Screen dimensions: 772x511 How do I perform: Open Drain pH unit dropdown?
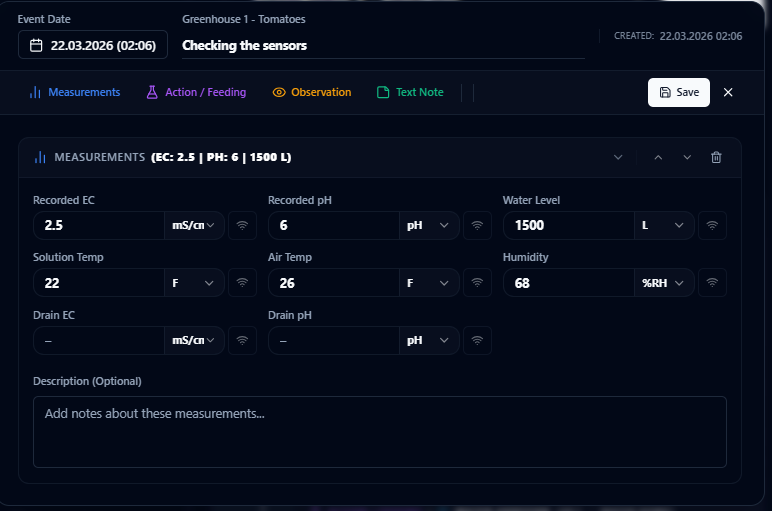[429, 340]
